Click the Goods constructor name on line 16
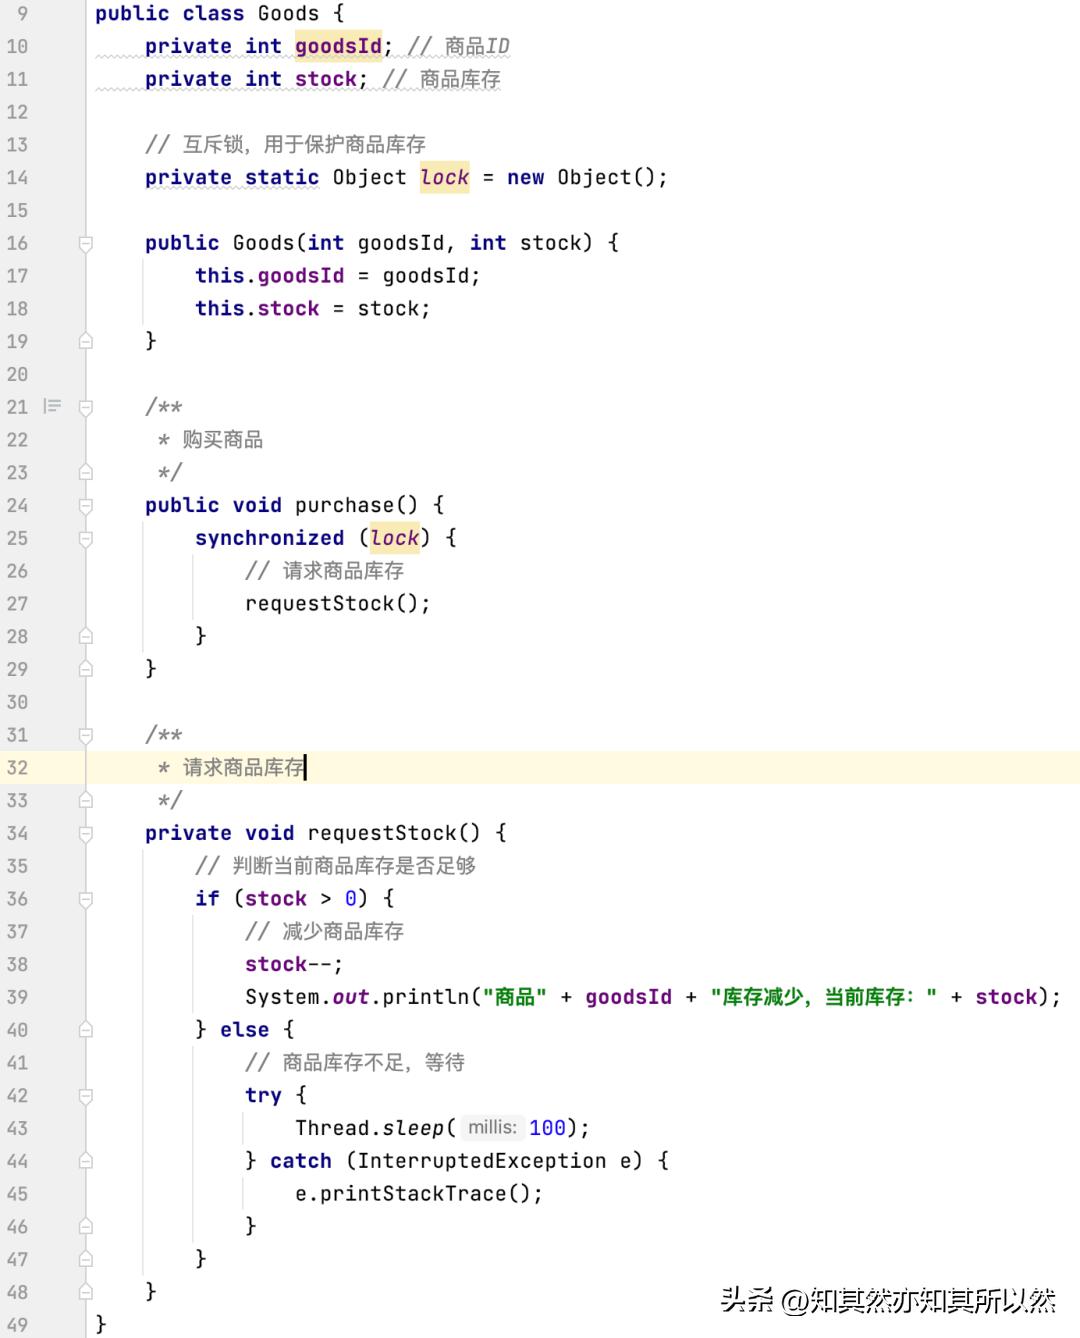The width and height of the screenshot is (1080, 1338). (x=263, y=243)
